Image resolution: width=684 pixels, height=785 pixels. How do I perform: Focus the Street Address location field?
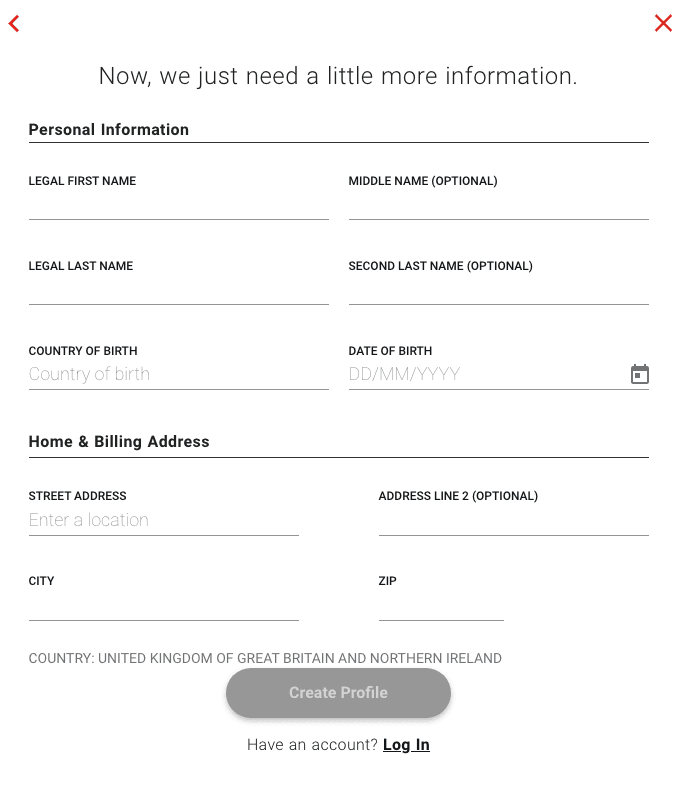coord(163,521)
